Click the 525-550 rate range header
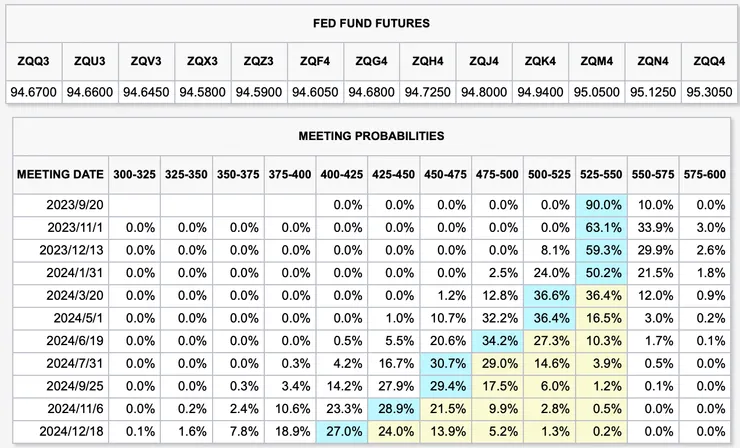Image resolution: width=740 pixels, height=448 pixels. (x=602, y=174)
